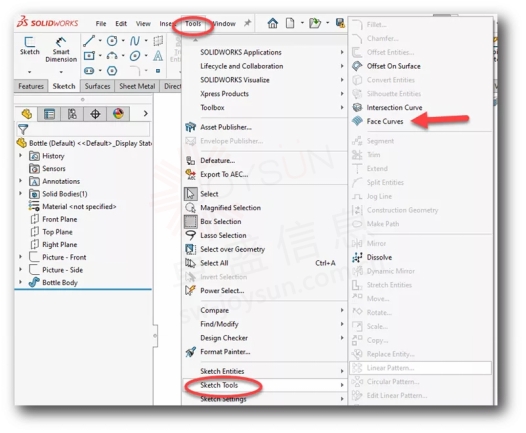Open the DimXpertManager crosshair tab

coord(95,114)
